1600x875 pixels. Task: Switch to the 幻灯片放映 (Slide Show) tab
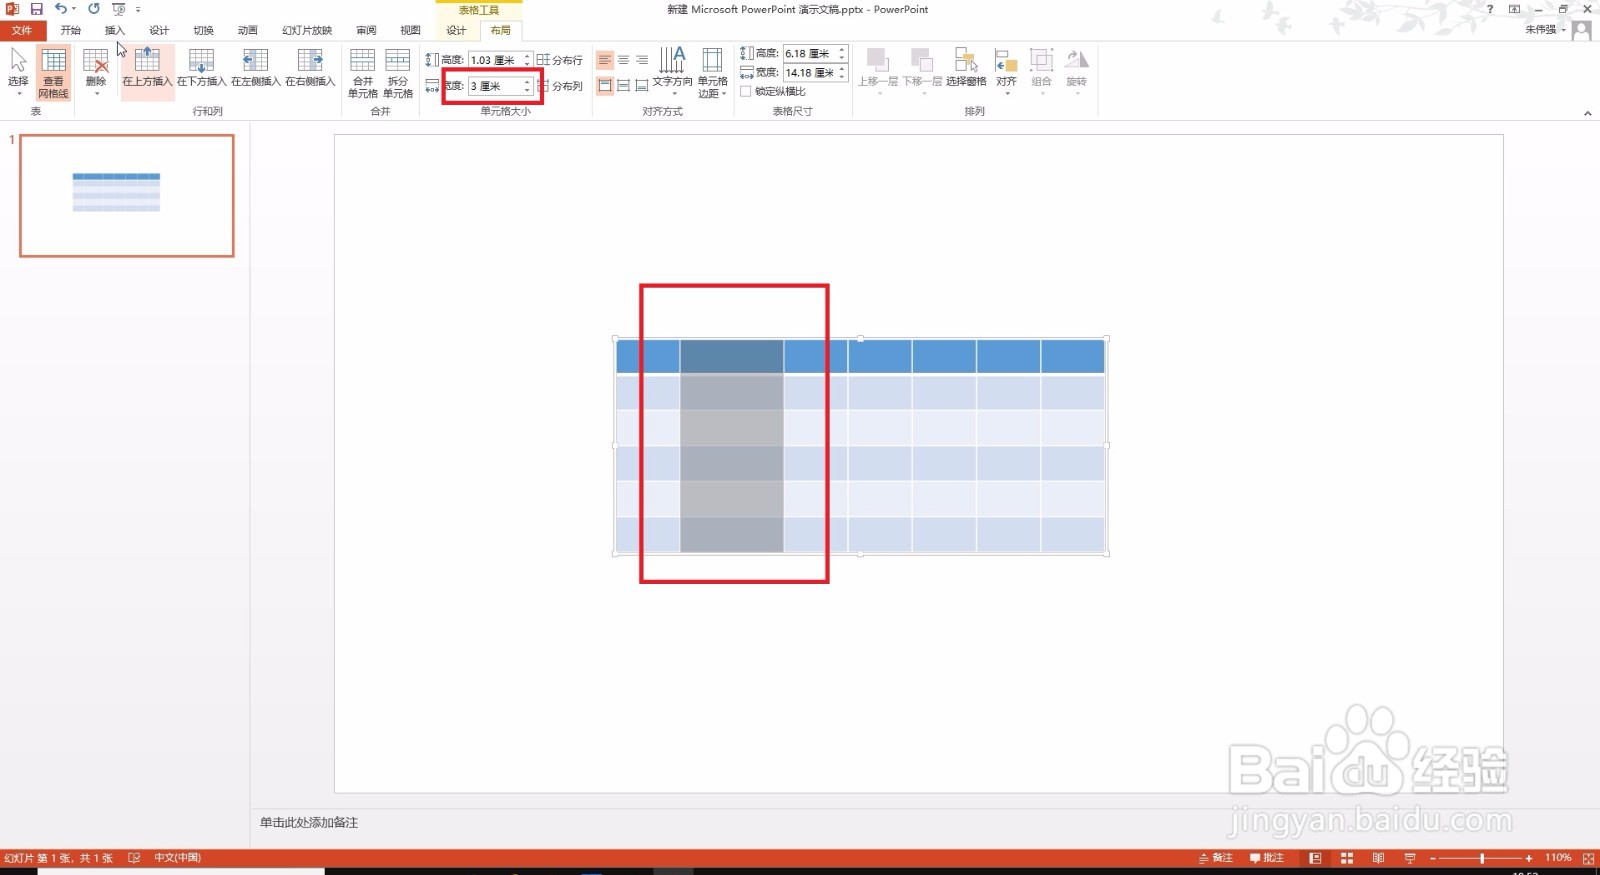pyautogui.click(x=306, y=30)
